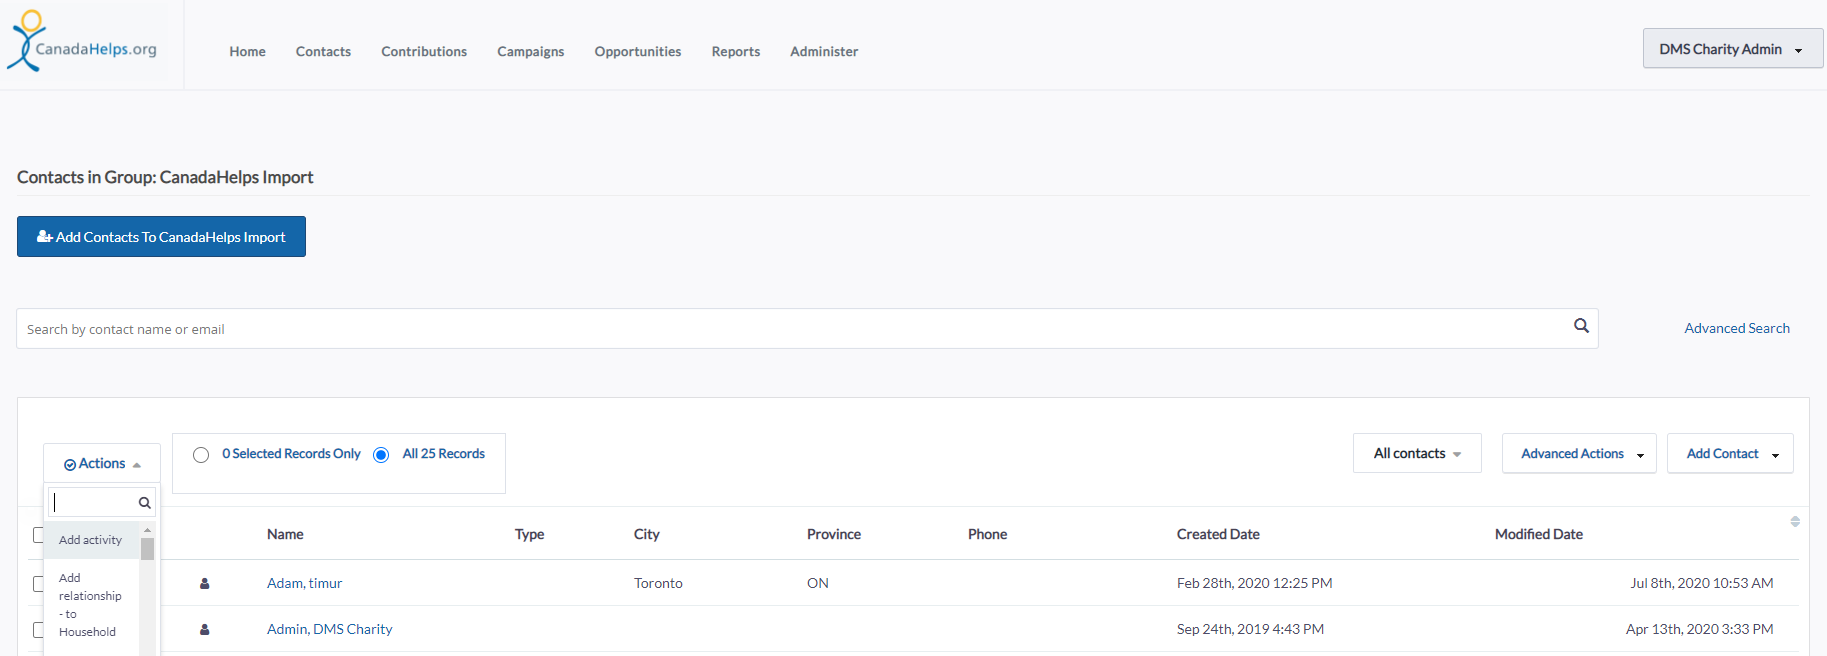This screenshot has height=656, width=1827.
Task: Open the All contacts filter dropdown
Action: tap(1417, 453)
